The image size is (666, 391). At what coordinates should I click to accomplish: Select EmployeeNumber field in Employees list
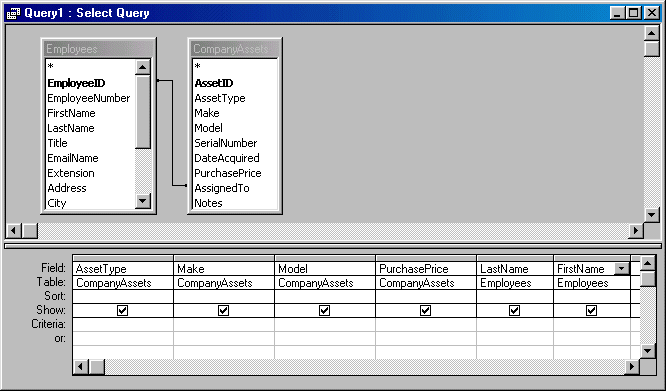[x=88, y=98]
